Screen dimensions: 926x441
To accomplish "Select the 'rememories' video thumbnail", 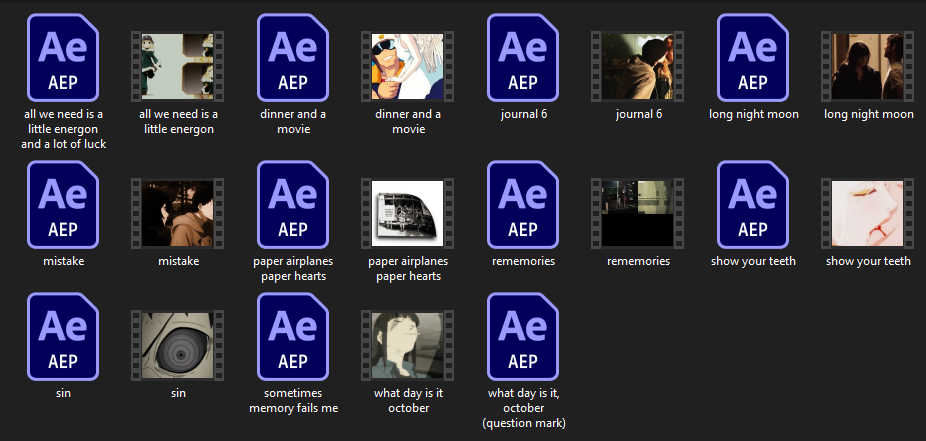I will pos(638,213).
